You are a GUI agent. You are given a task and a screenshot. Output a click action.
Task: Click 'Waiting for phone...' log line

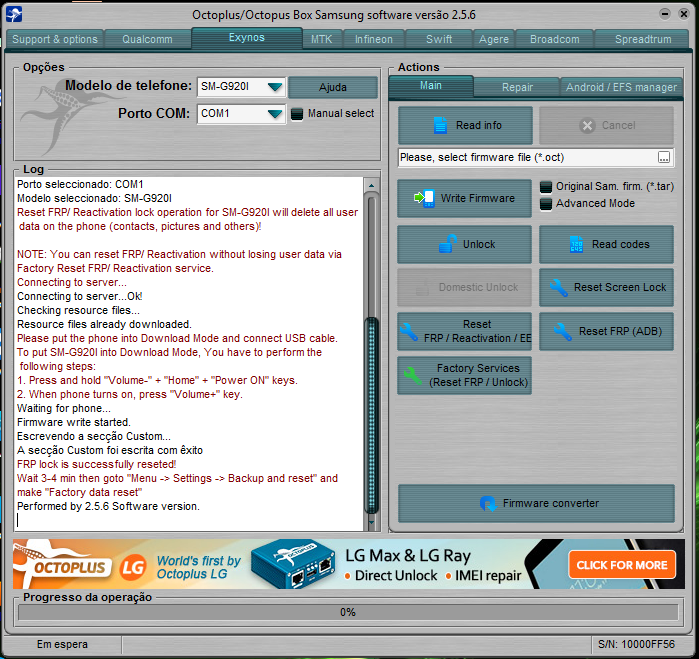pos(64,408)
